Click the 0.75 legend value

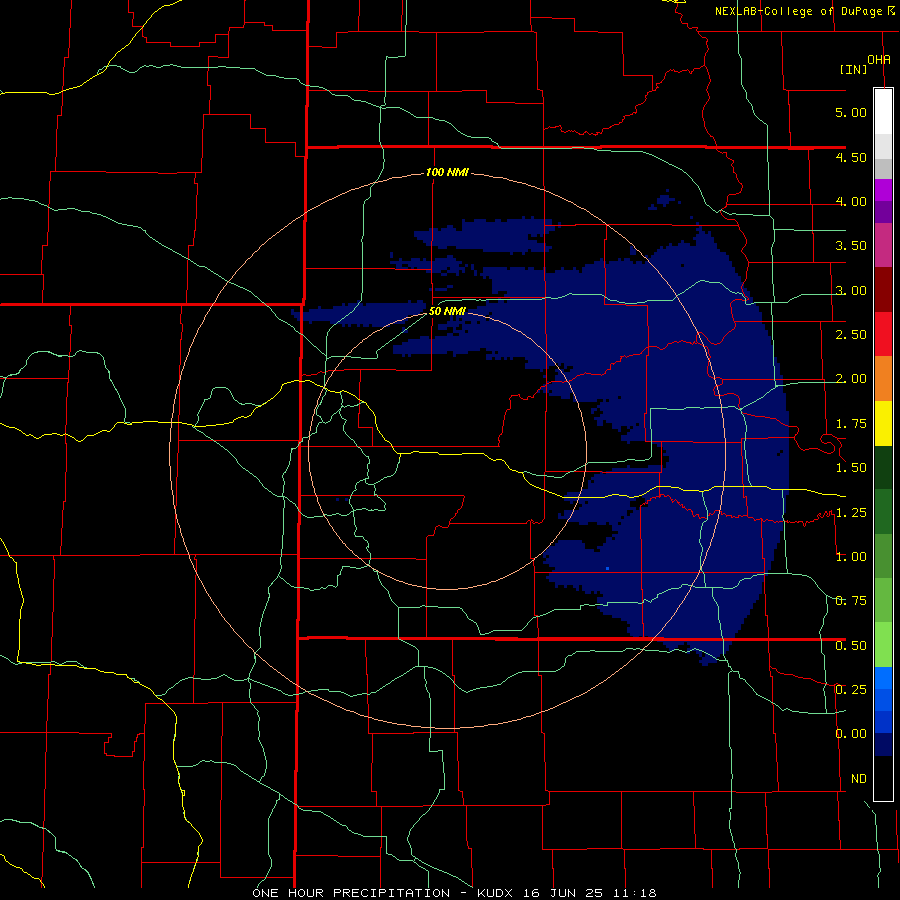pyautogui.click(x=851, y=601)
